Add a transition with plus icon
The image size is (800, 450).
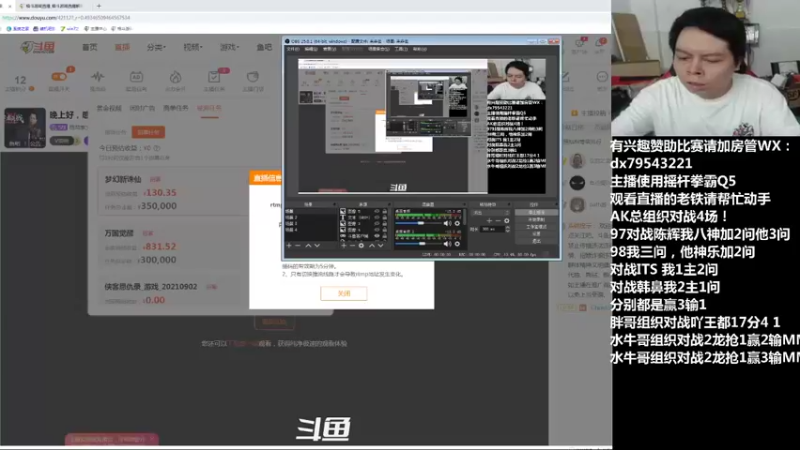tap(489, 221)
